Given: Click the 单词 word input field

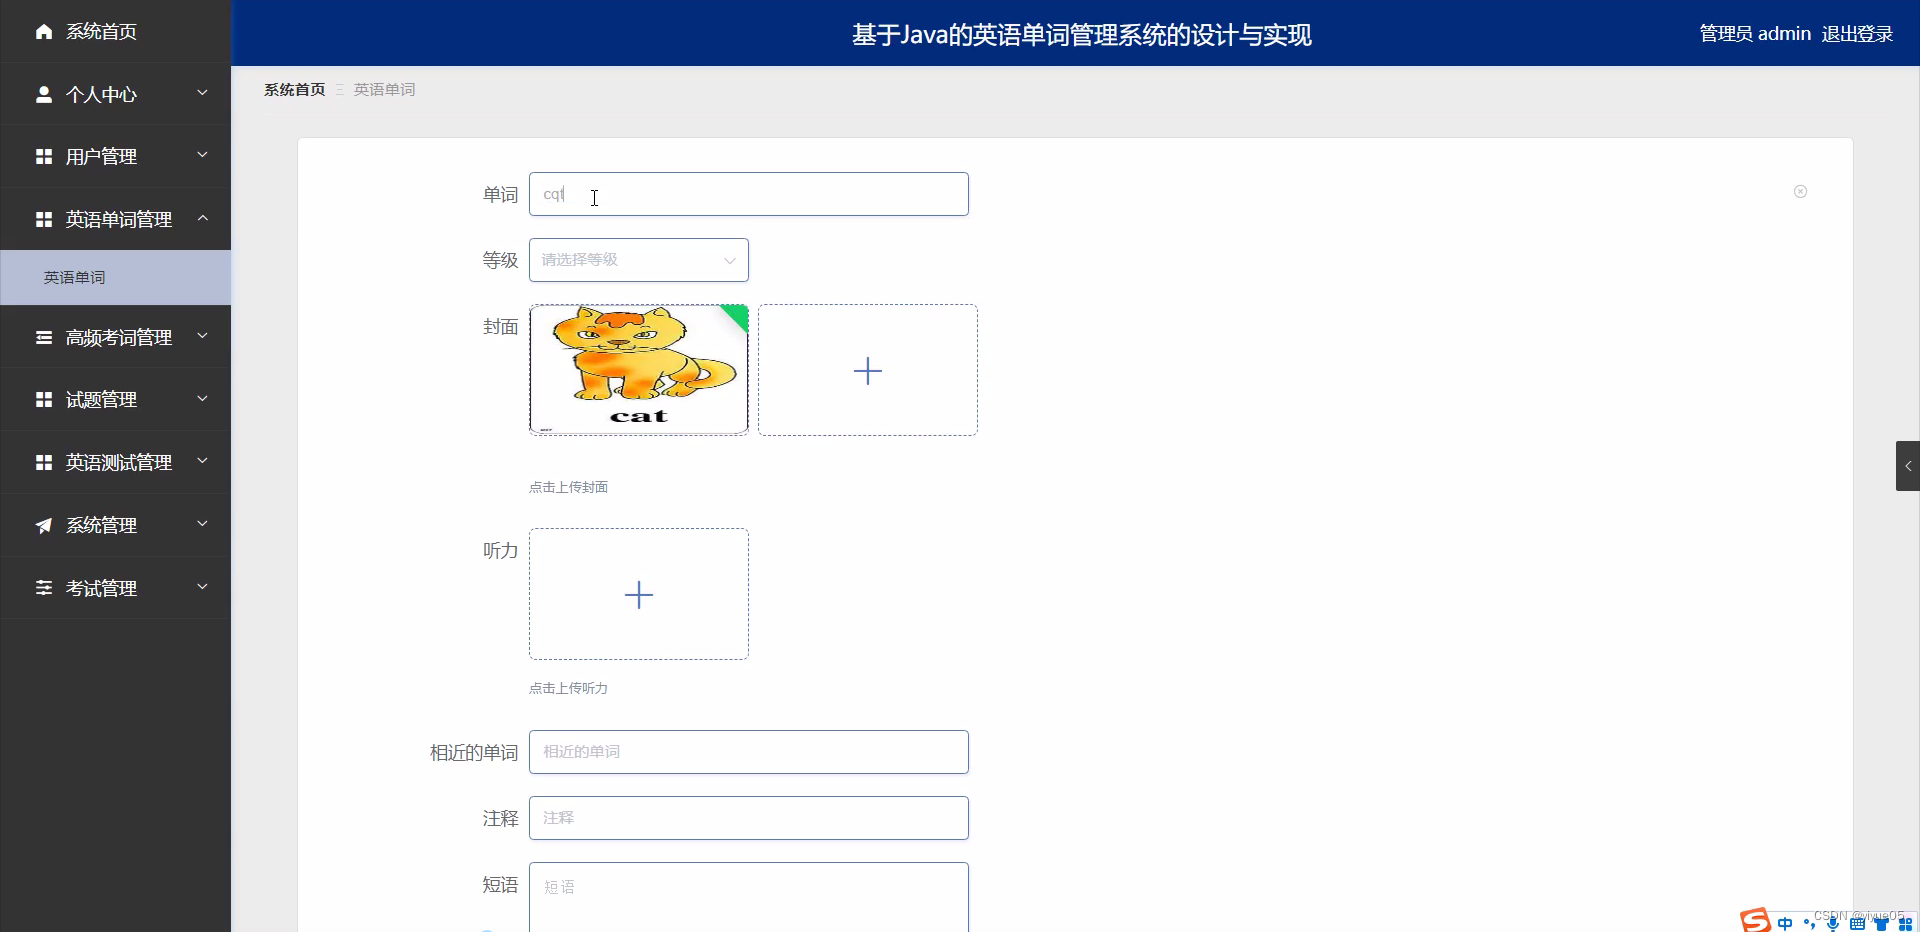Looking at the screenshot, I should pyautogui.click(x=748, y=194).
